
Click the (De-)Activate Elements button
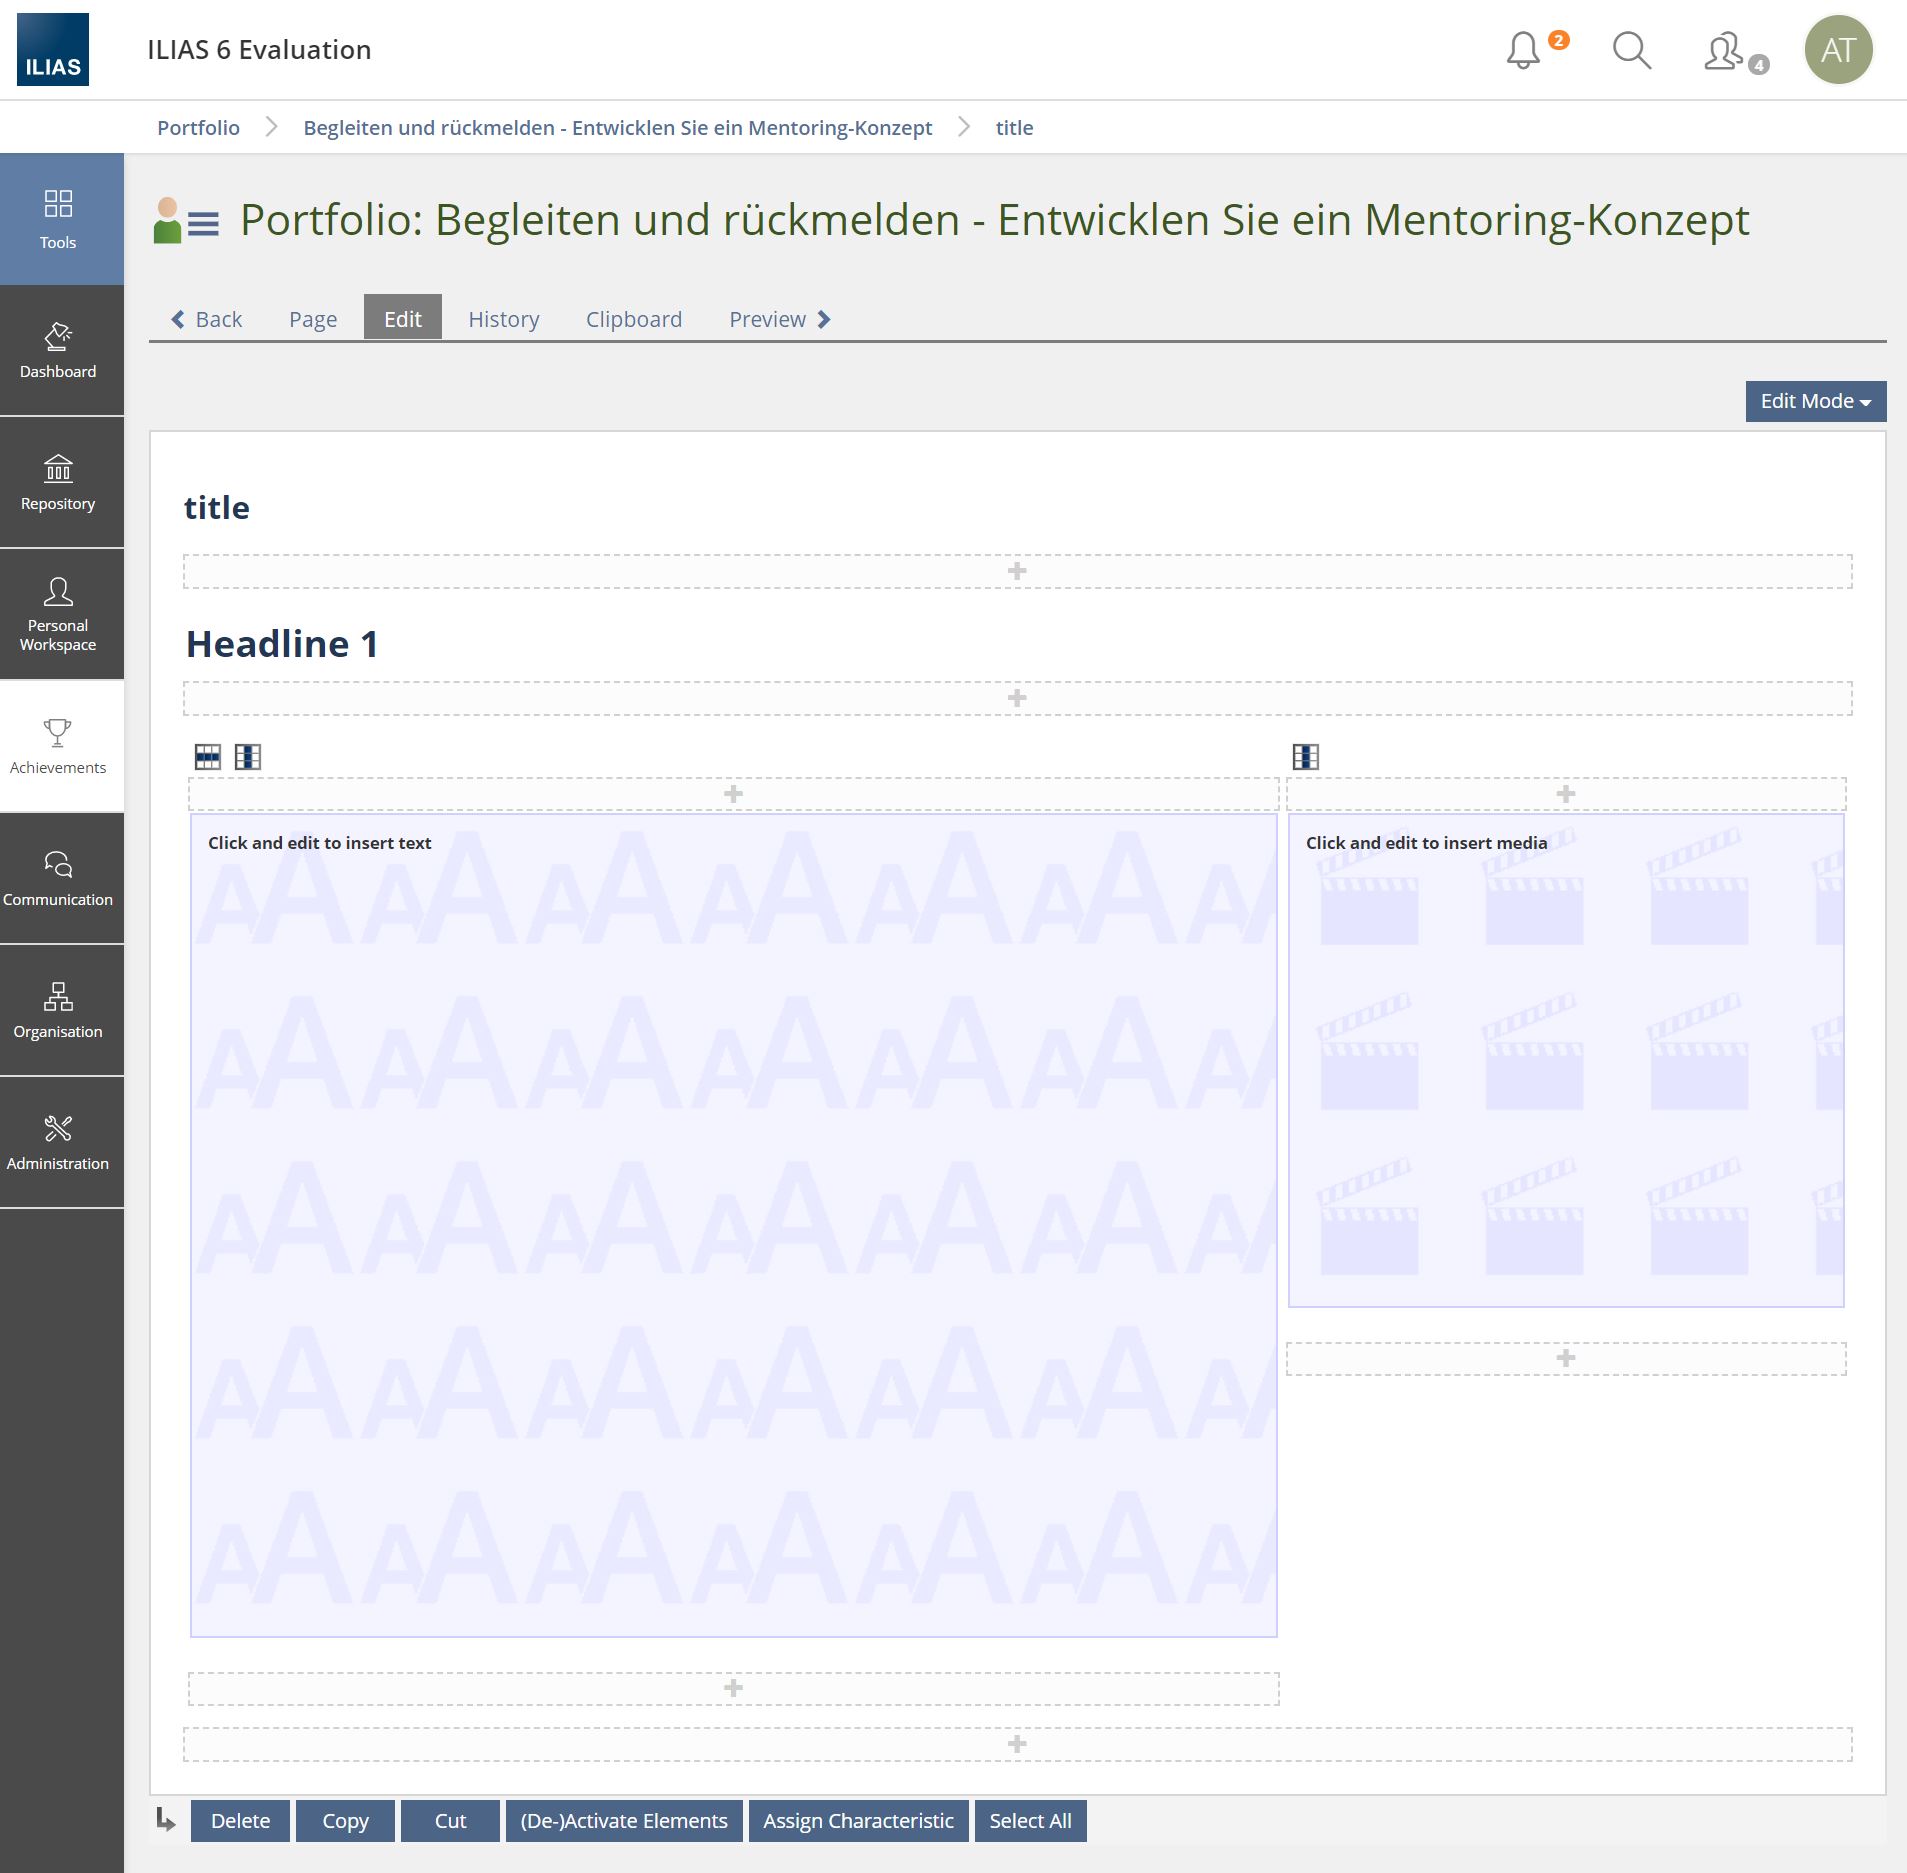[x=624, y=1821]
